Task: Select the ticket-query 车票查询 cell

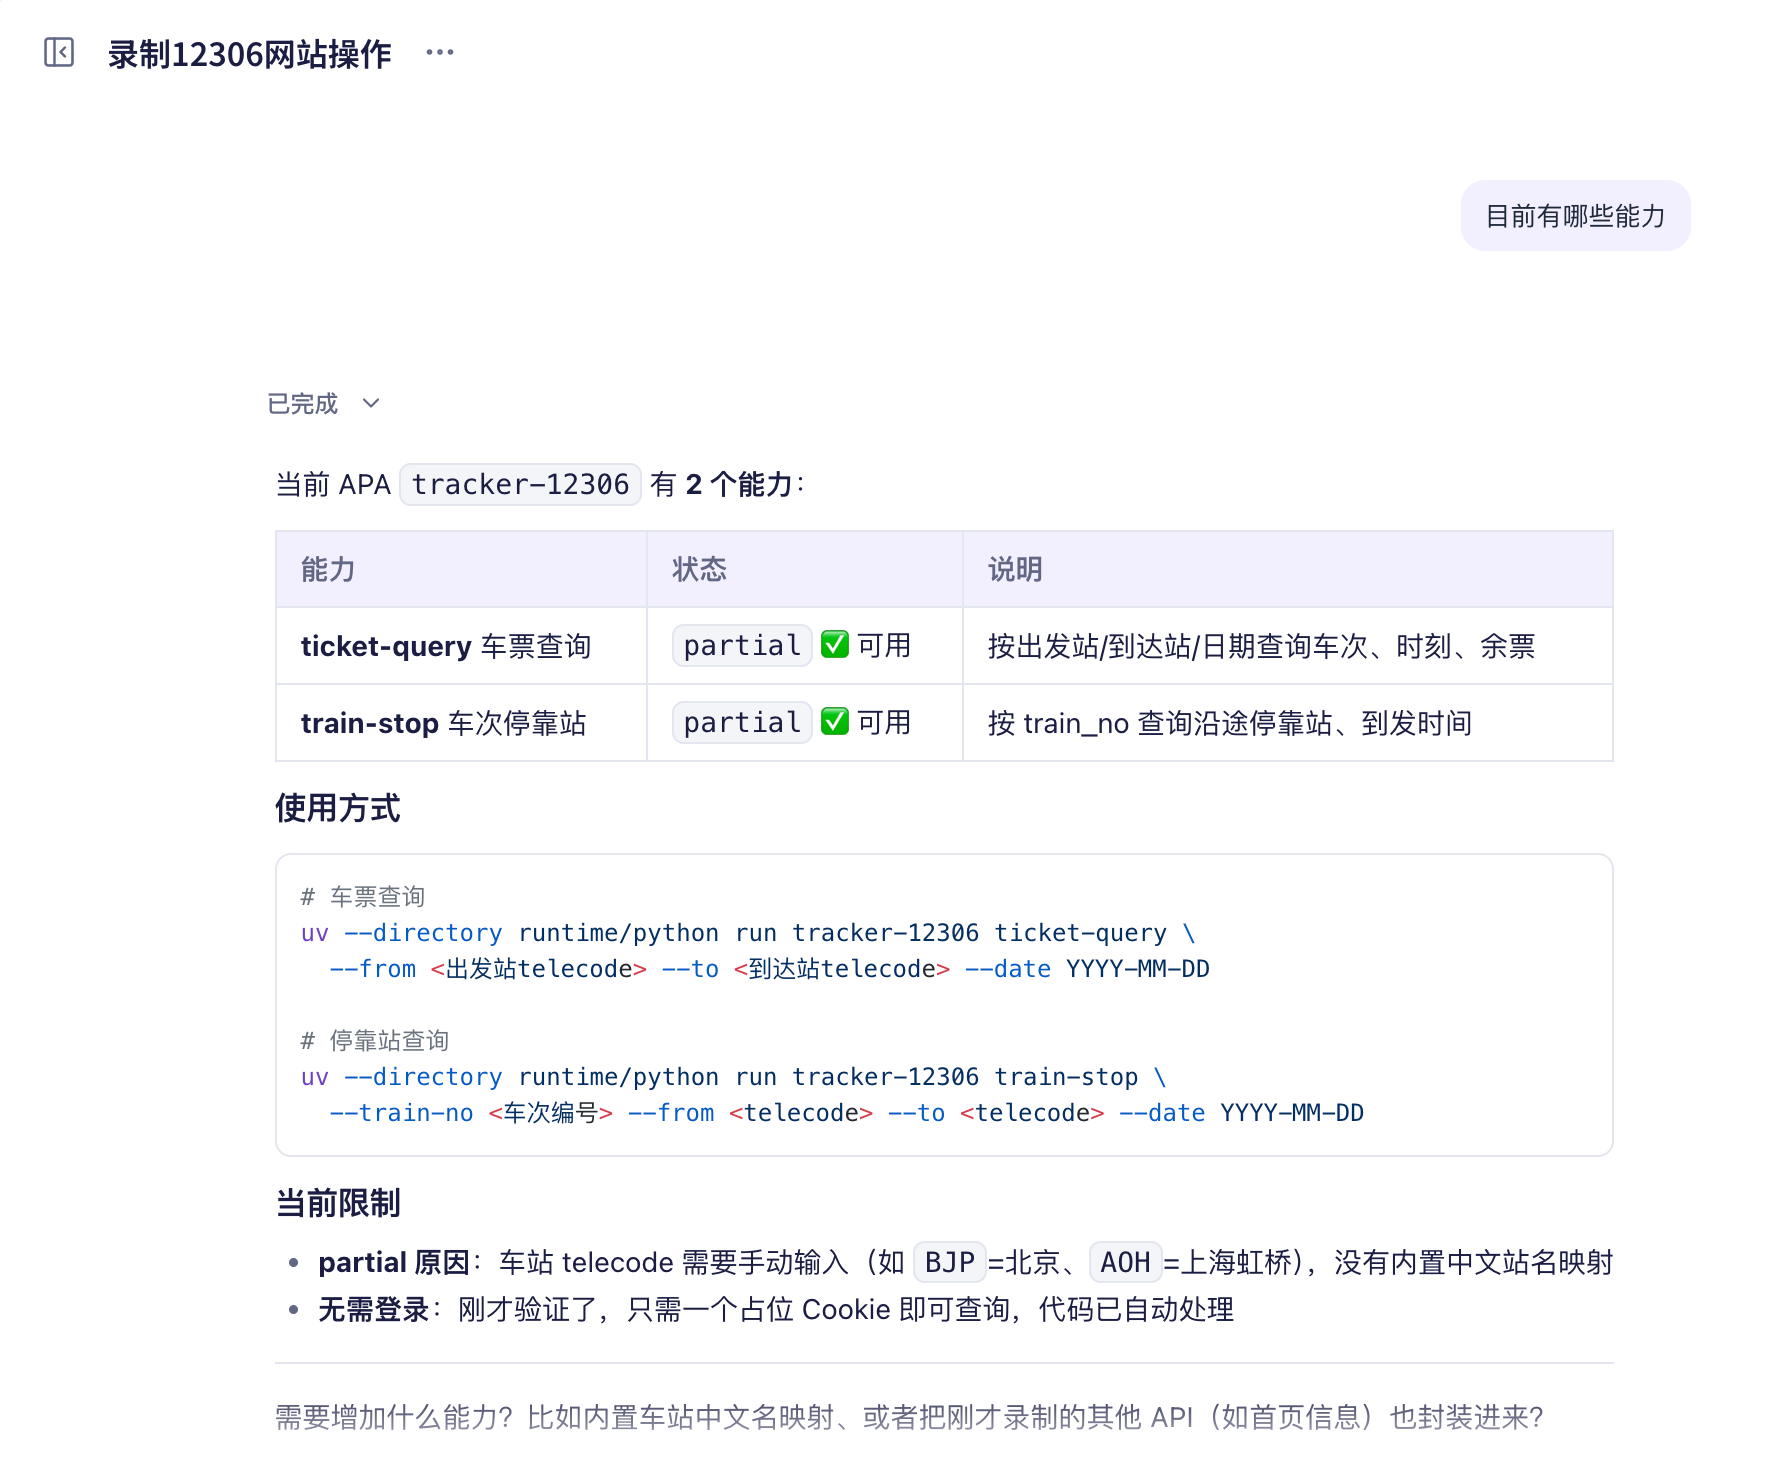Action: click(x=461, y=646)
